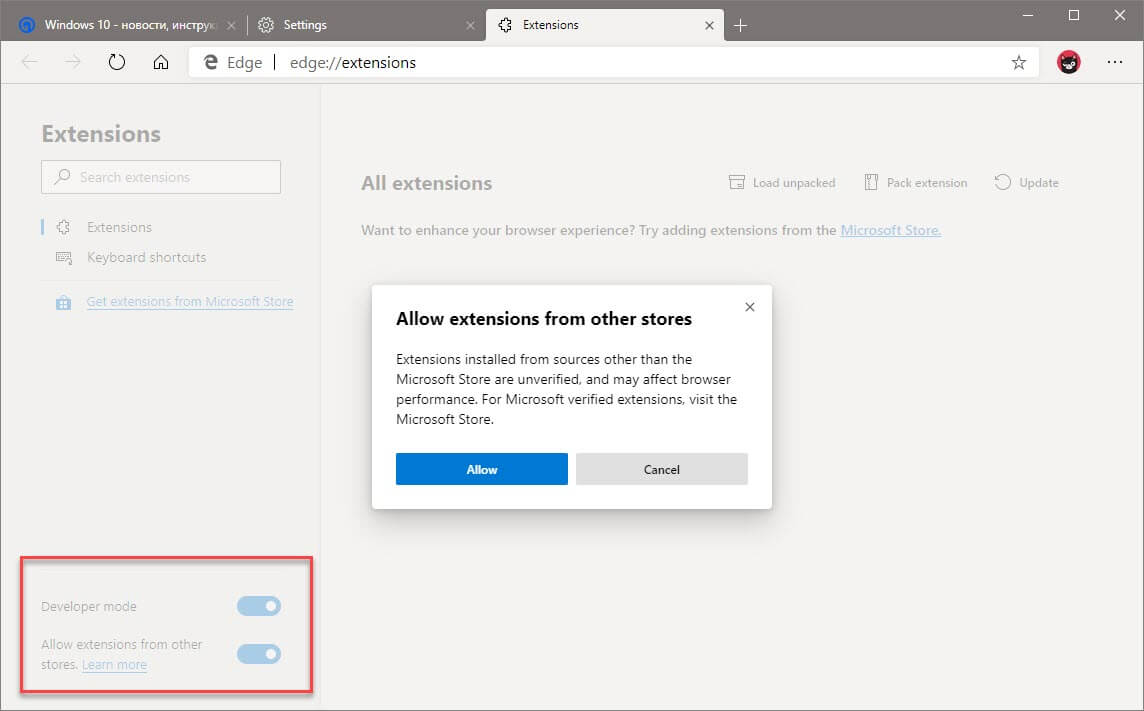Go to the Home page

coord(161,62)
